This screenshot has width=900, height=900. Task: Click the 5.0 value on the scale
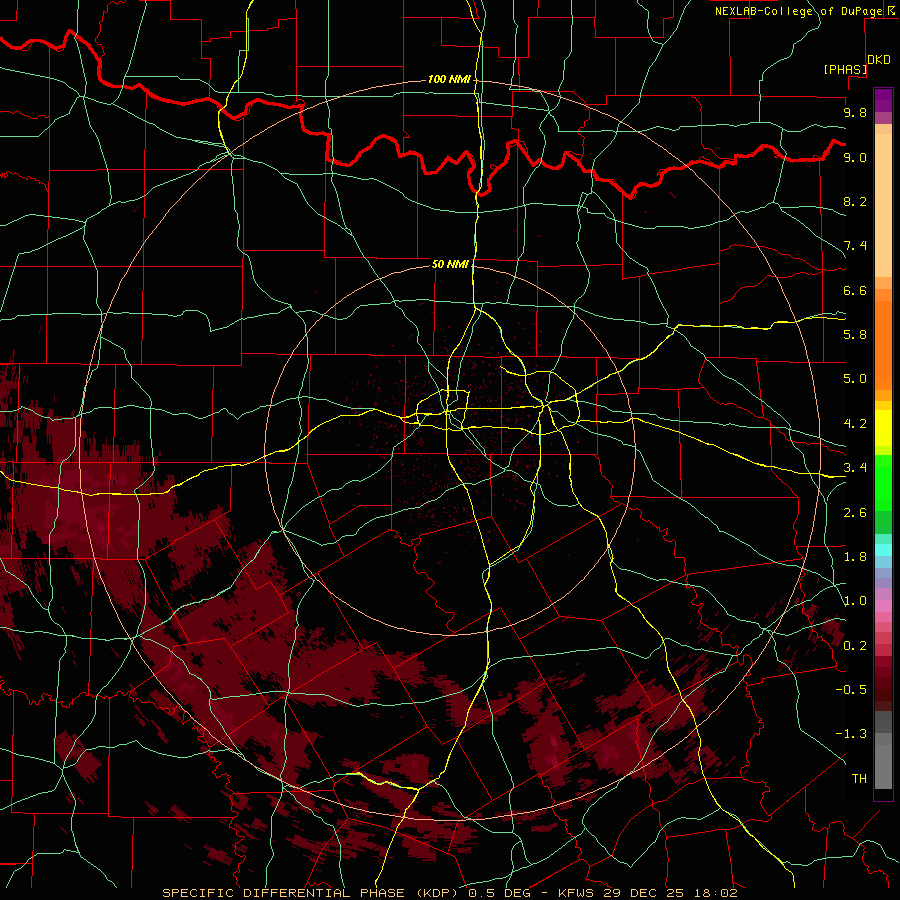coord(855,379)
